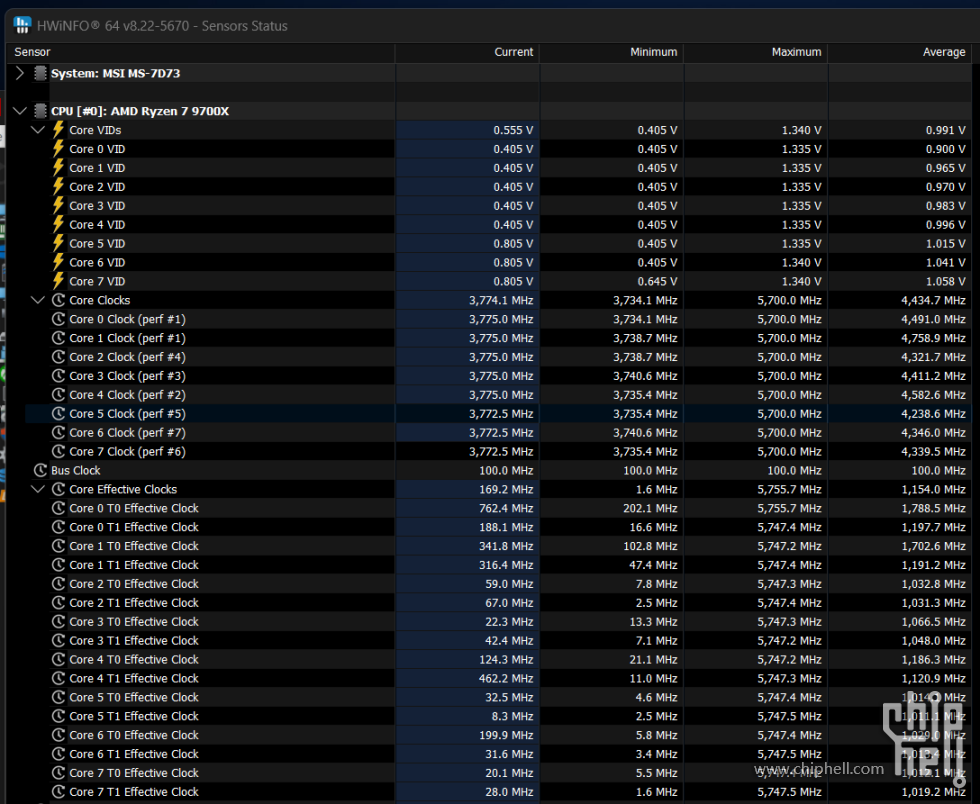Click Bus Clock current value 100.0 MHz
980x804 pixels.
coord(508,470)
